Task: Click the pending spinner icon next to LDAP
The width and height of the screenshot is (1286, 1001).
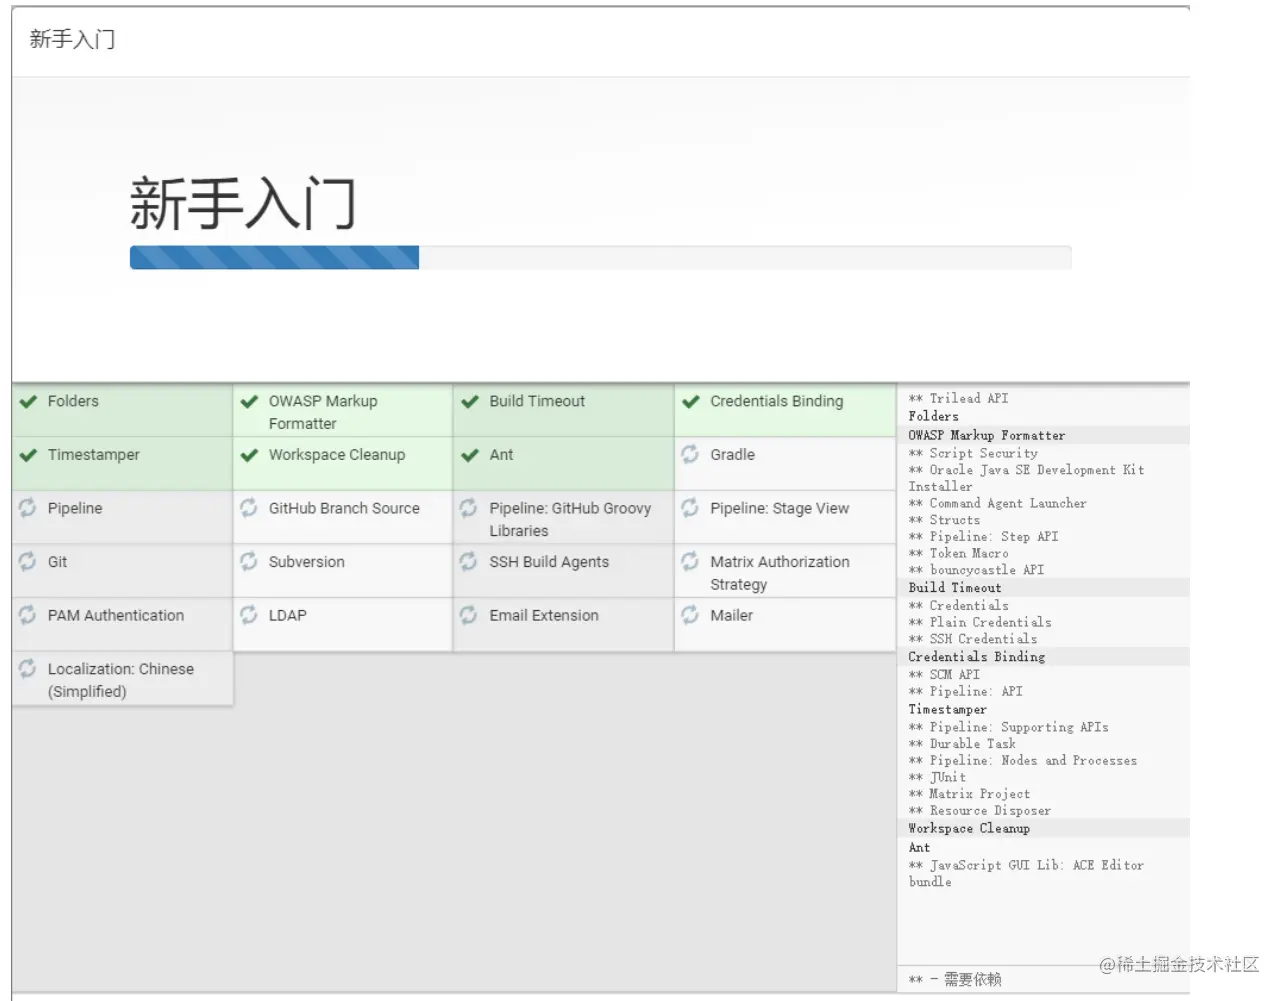Action: (248, 614)
